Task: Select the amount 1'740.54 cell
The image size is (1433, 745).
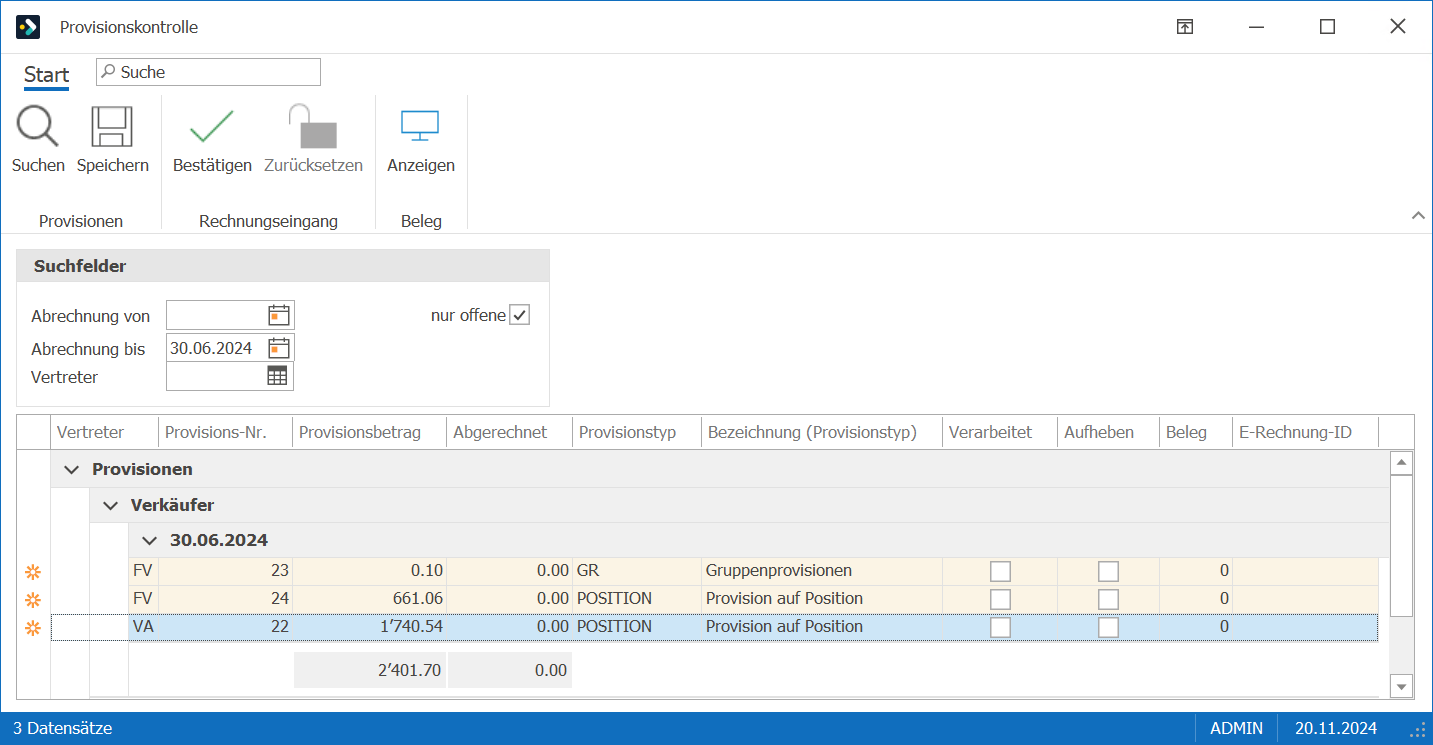Action: coord(369,627)
